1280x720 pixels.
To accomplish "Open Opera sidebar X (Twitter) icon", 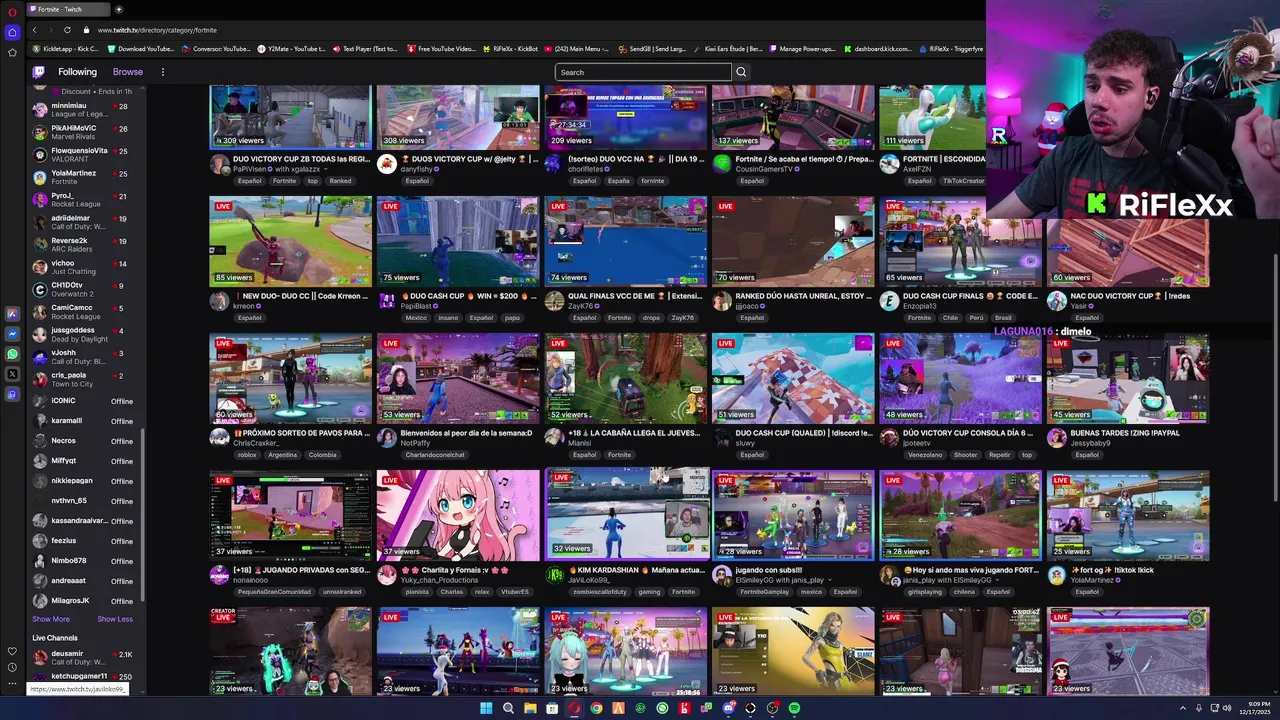I will (12, 374).
